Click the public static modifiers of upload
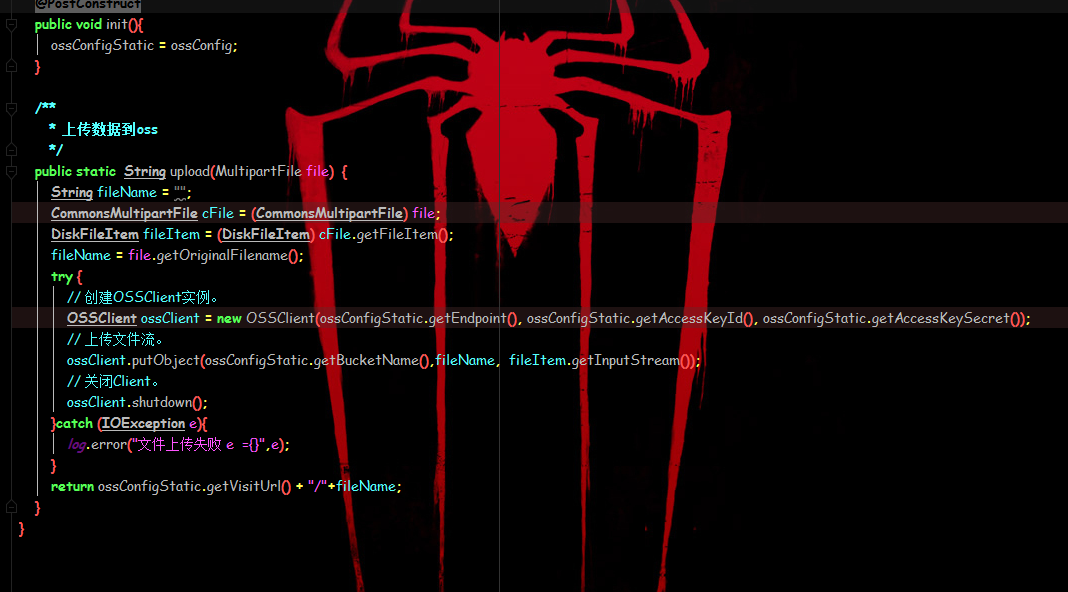The height and width of the screenshot is (592, 1068). (x=75, y=172)
